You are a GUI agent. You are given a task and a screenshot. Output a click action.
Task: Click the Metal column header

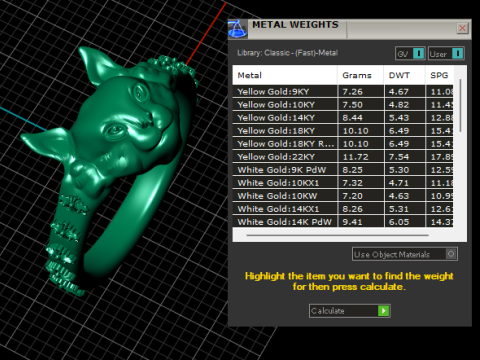[285, 75]
